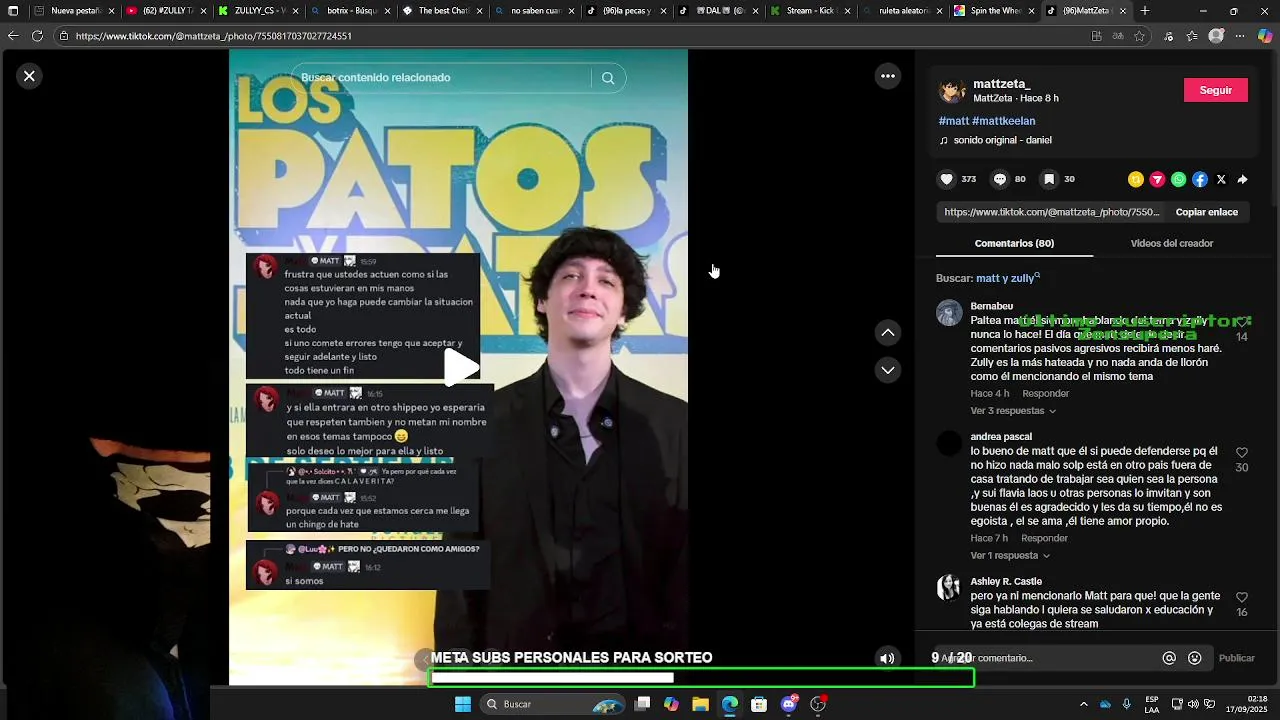The width and height of the screenshot is (1280, 720).
Task: Switch to 'Videos del creador' tab
Action: tap(1171, 244)
